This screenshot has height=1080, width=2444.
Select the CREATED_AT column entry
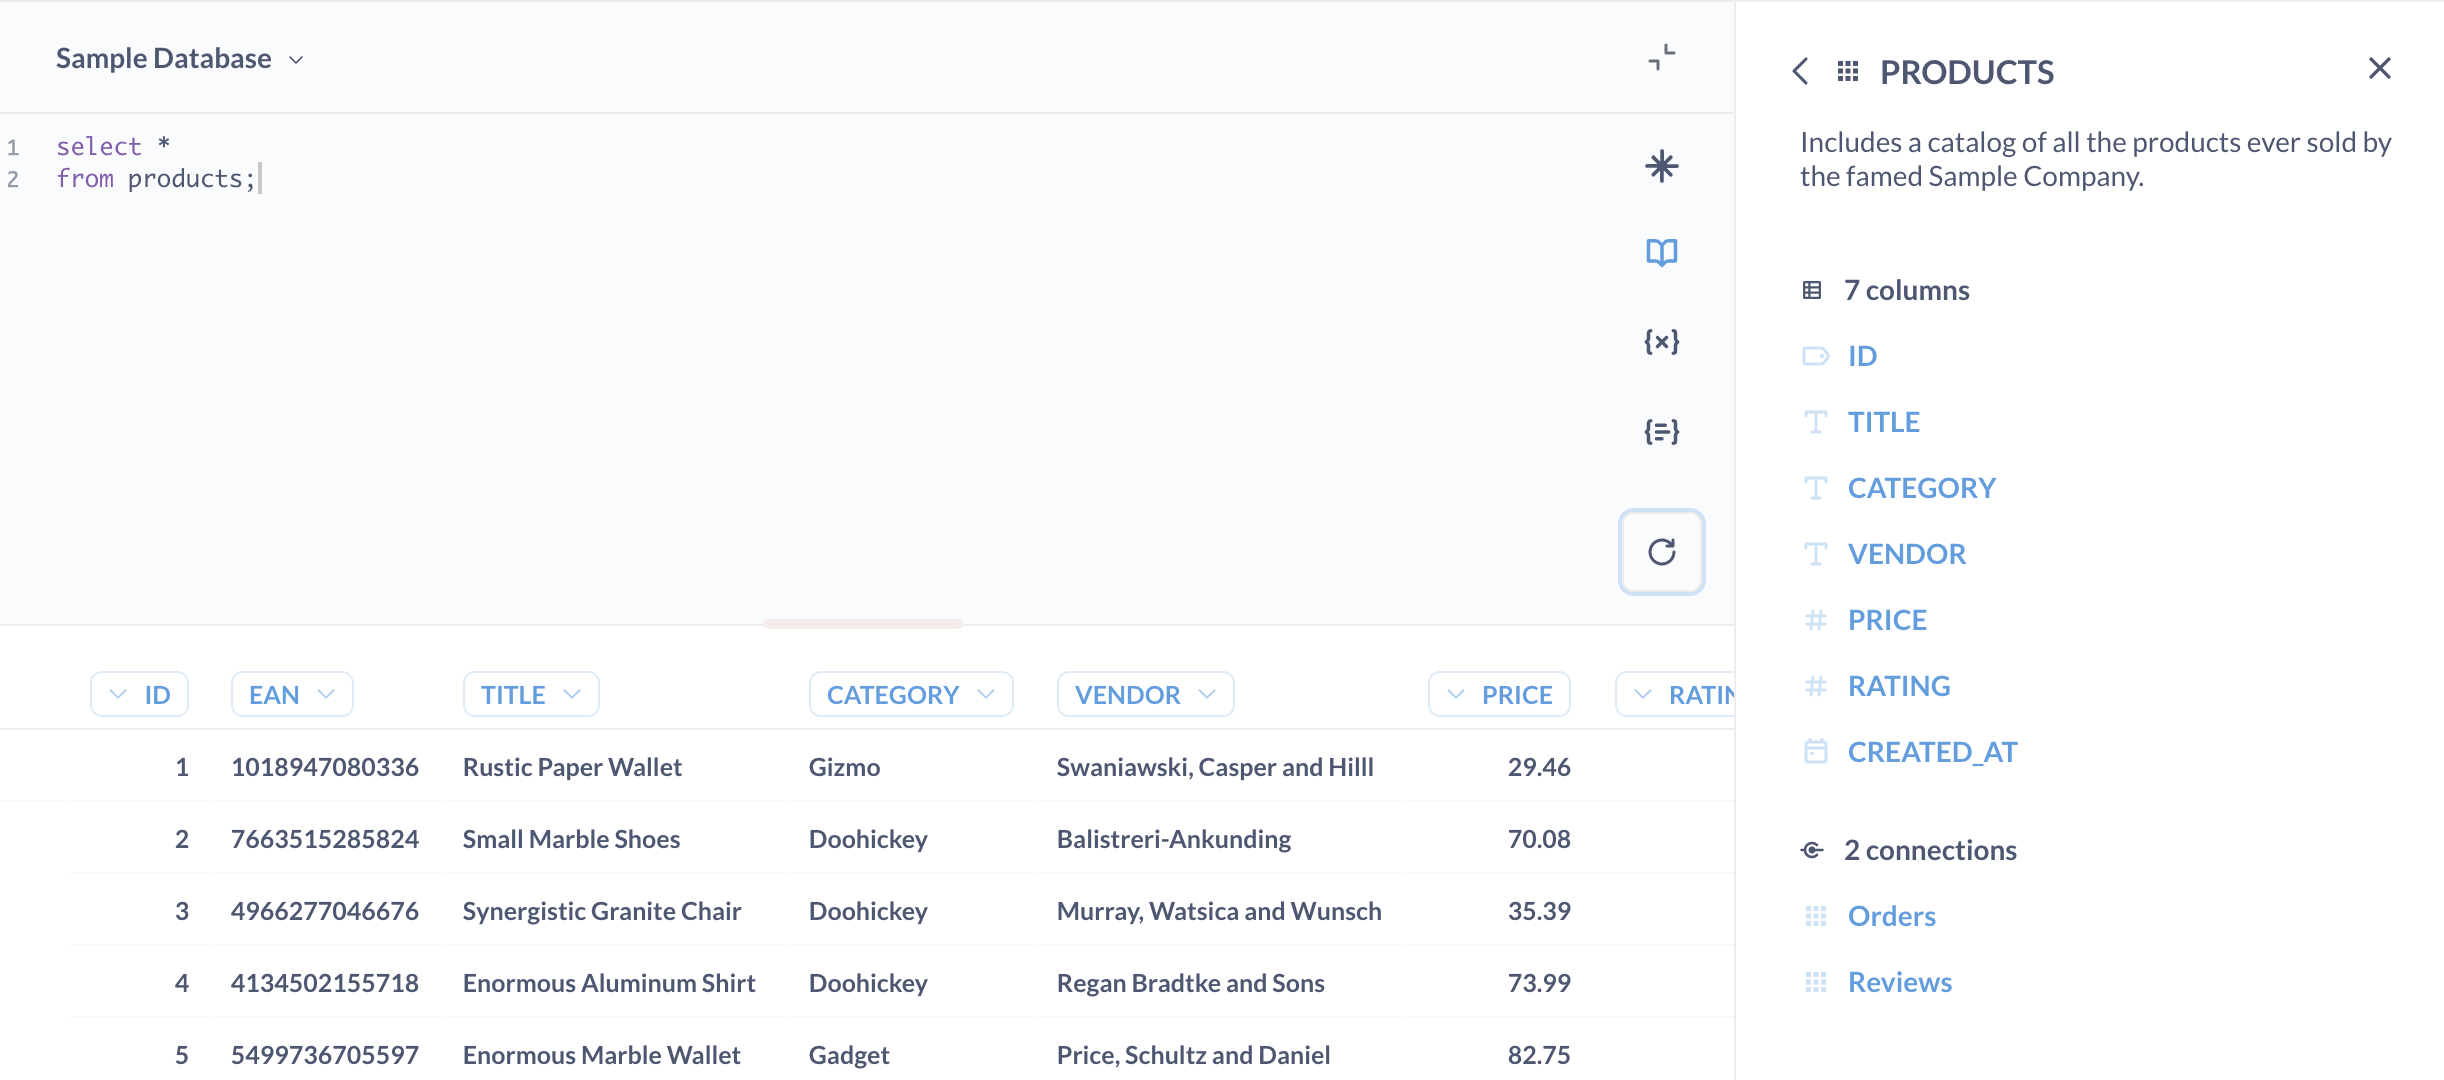pyautogui.click(x=1932, y=751)
